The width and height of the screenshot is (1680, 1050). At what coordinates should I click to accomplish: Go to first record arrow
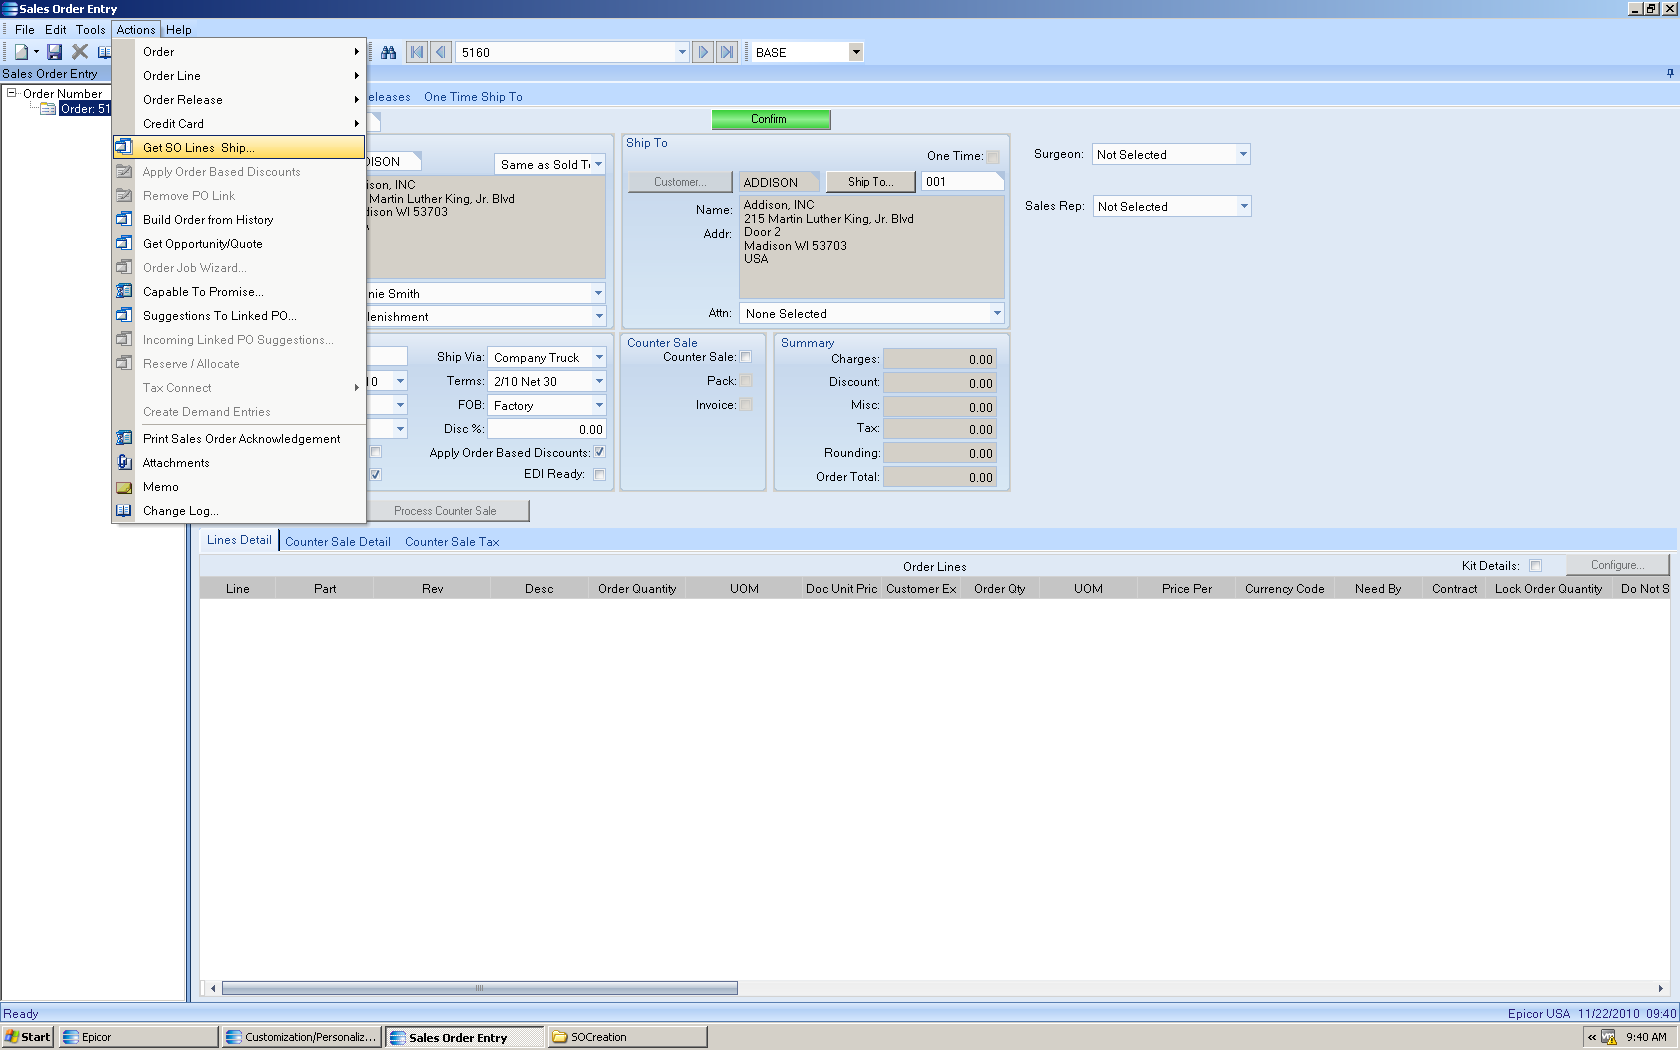(417, 52)
